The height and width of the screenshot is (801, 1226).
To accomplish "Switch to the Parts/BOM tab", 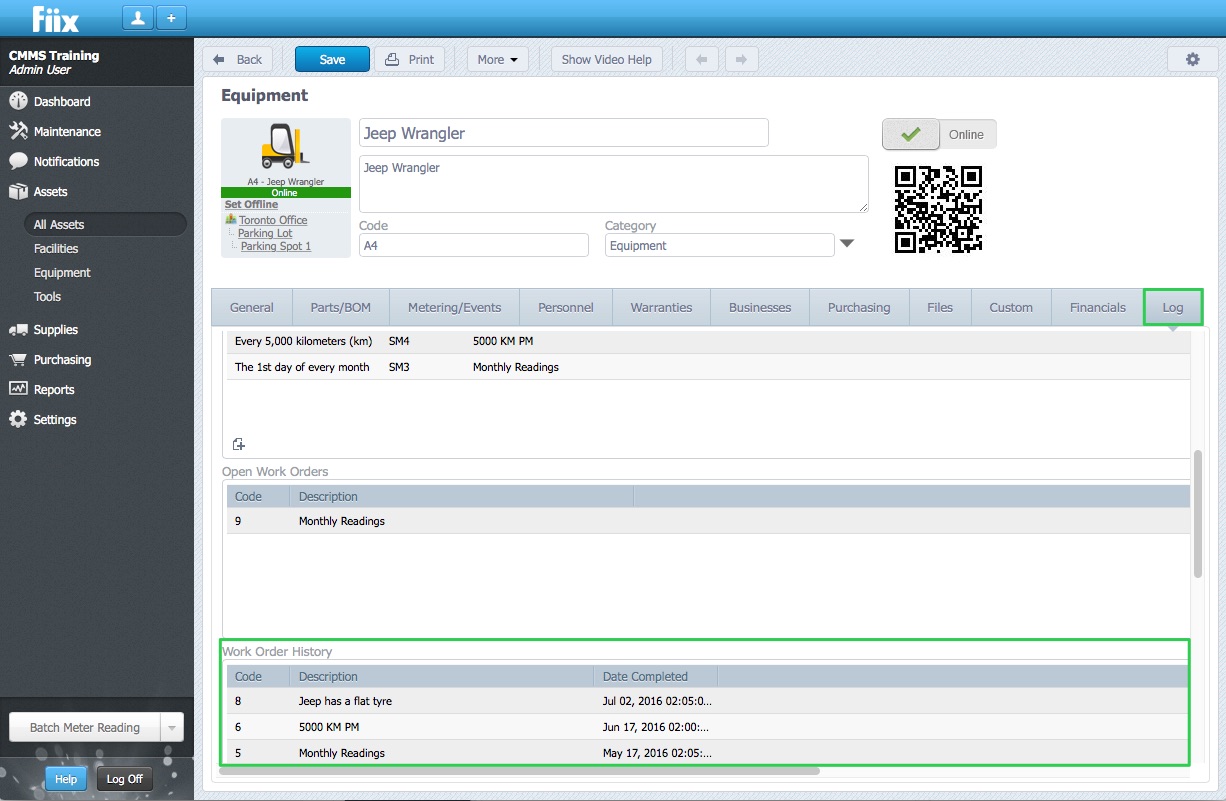I will [x=341, y=308].
